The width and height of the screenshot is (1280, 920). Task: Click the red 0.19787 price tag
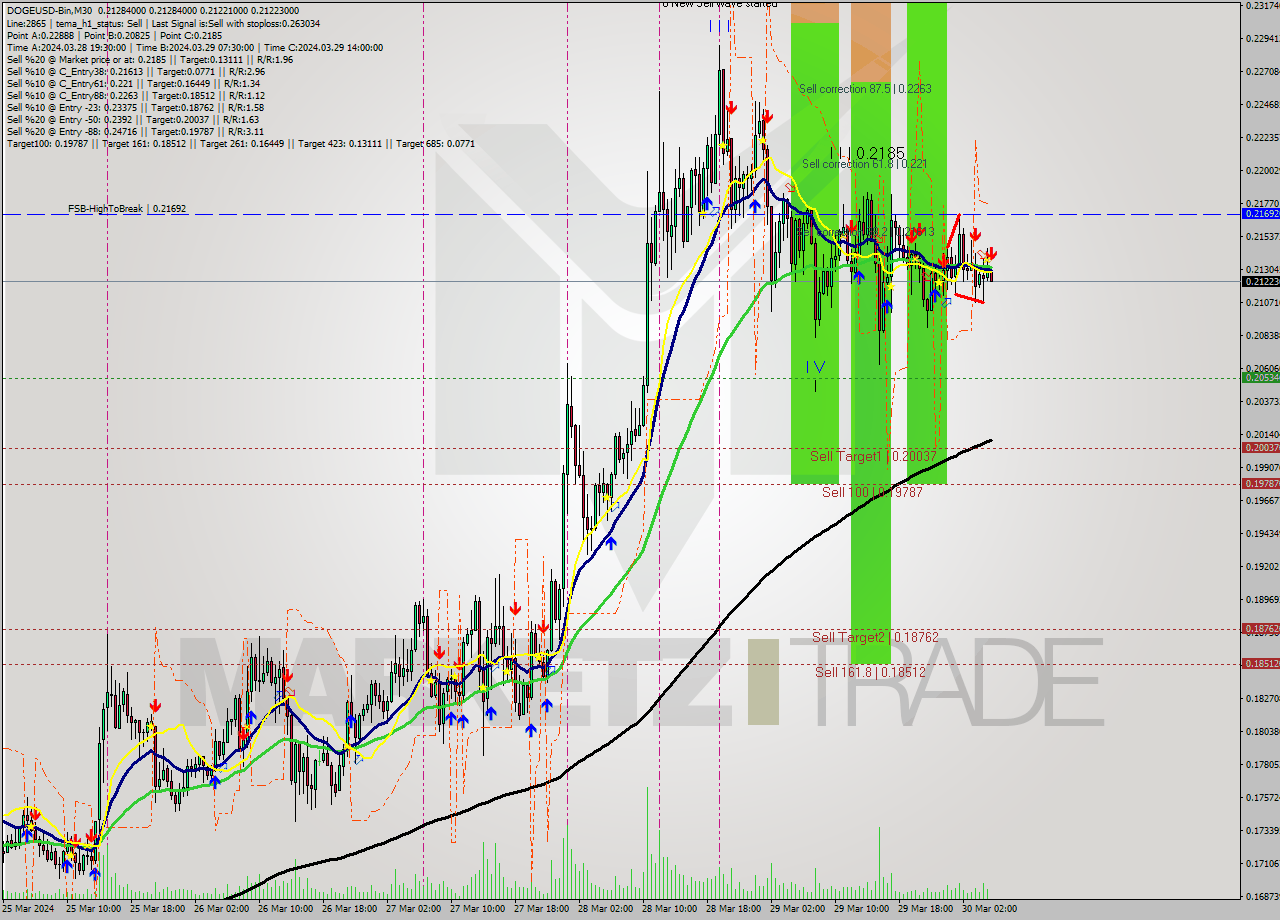(1260, 483)
